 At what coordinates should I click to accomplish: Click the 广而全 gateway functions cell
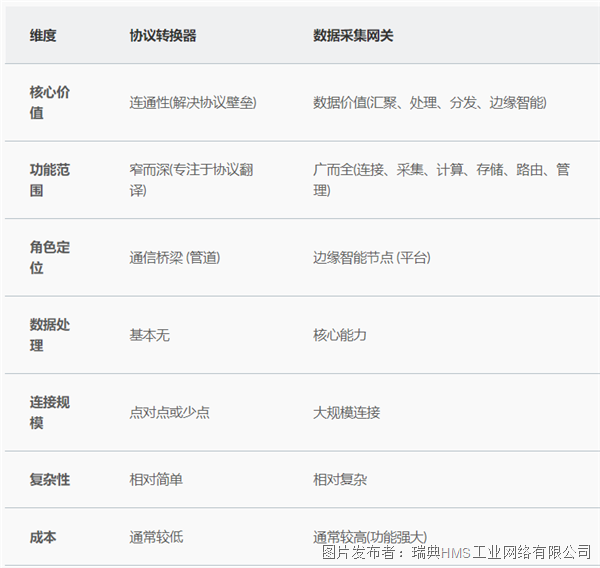tap(441, 180)
